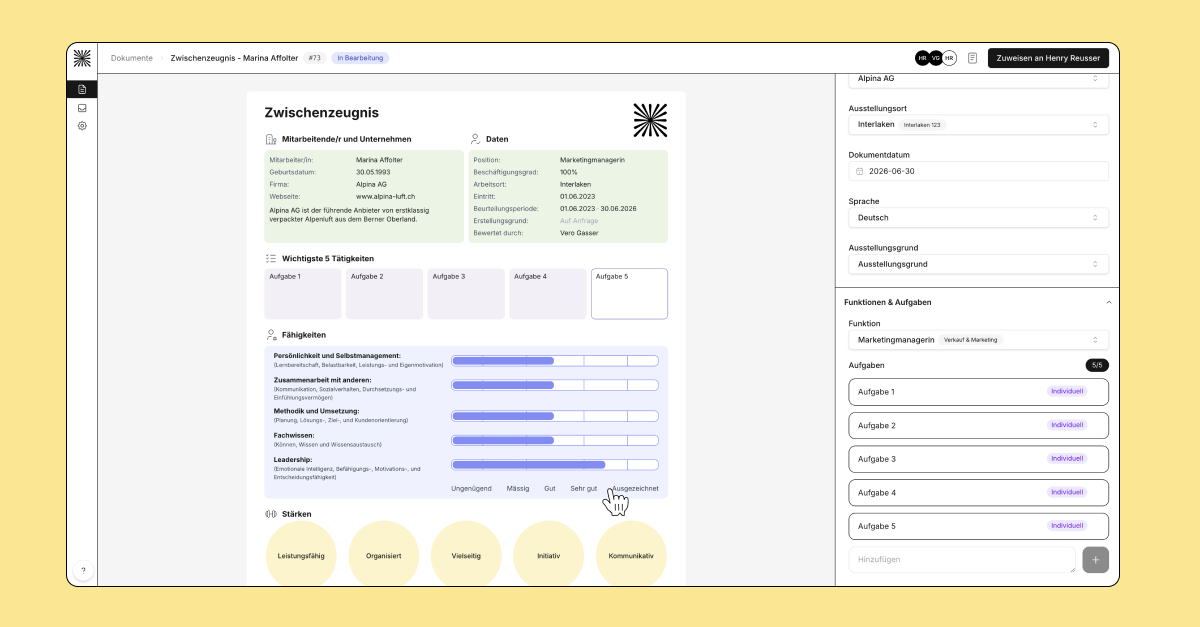Click the #73 document number badge
This screenshot has width=1200, height=627.
pyautogui.click(x=315, y=58)
